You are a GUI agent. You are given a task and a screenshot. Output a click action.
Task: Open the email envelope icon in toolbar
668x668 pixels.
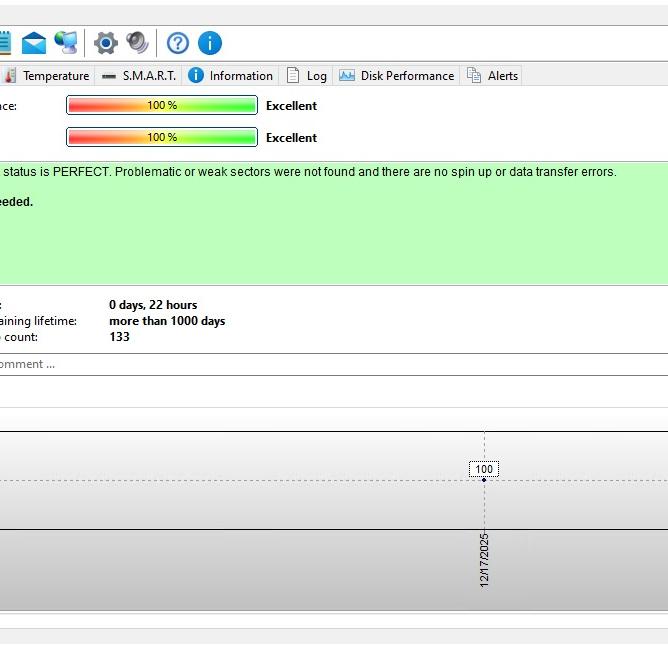pos(34,43)
